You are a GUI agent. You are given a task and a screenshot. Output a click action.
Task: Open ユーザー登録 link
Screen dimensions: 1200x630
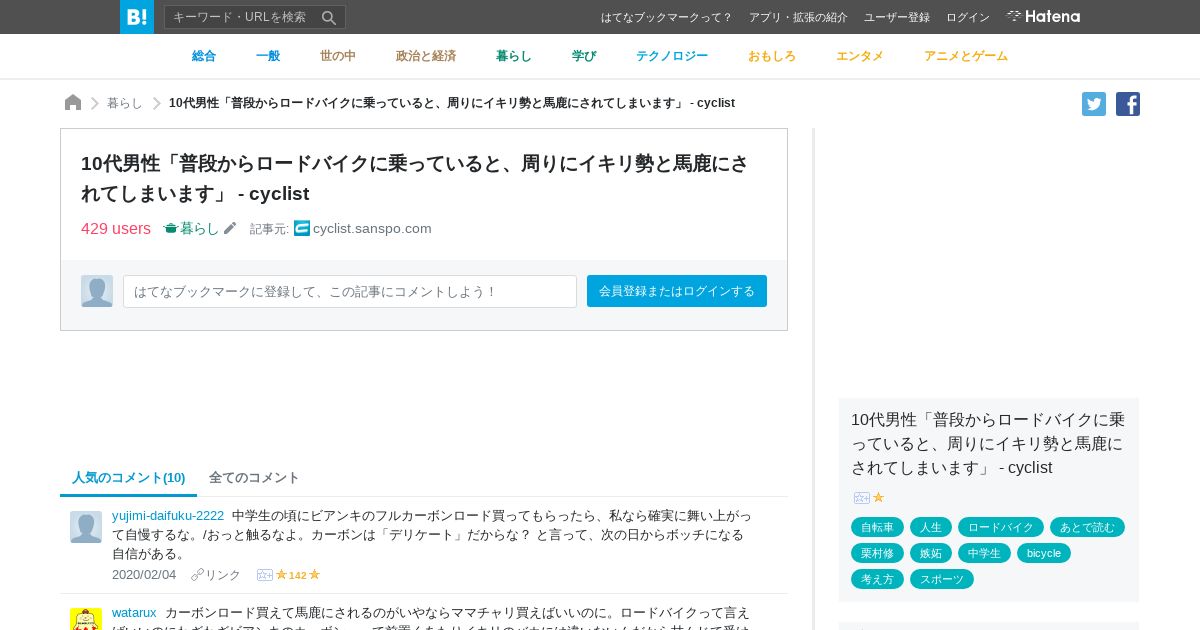897,17
